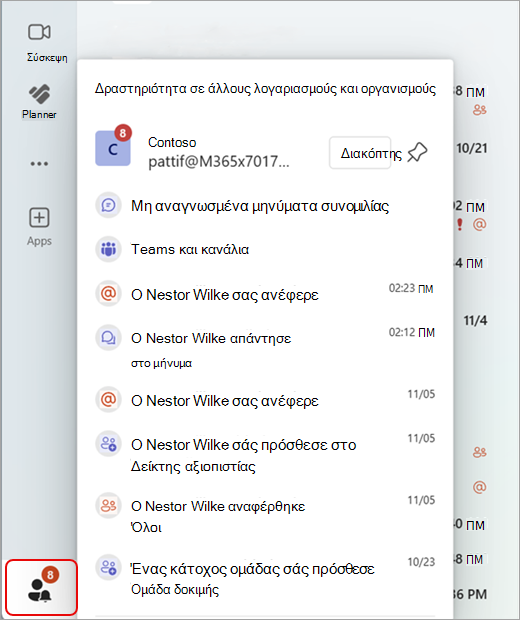Open Δείκτης αξιοπιστίας team-added notification

pos(265,455)
